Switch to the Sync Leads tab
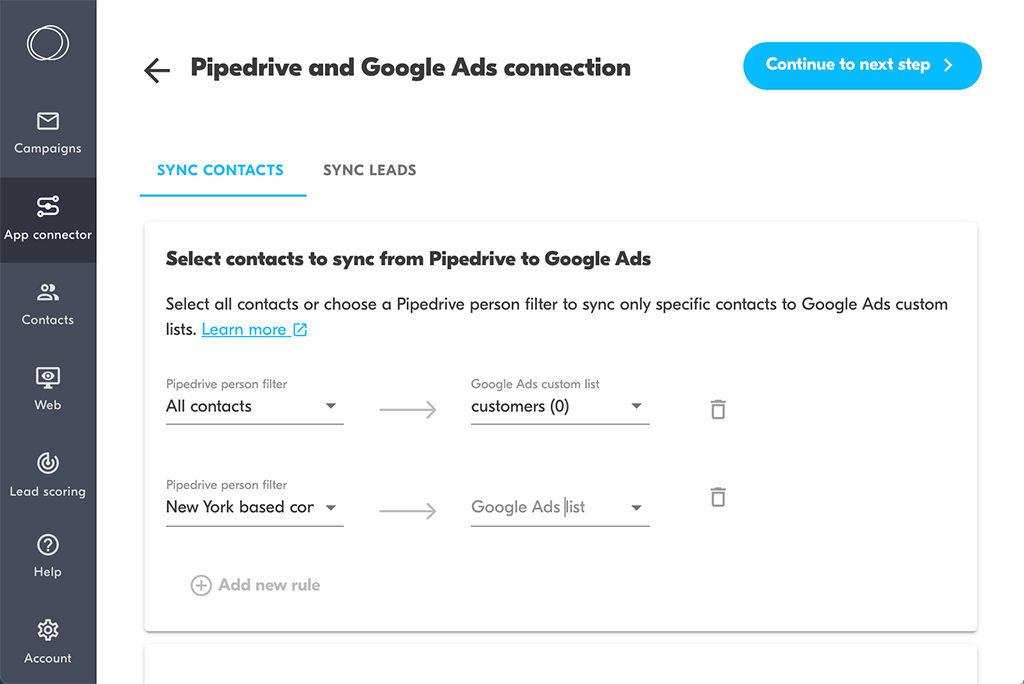The width and height of the screenshot is (1024, 684). point(369,170)
